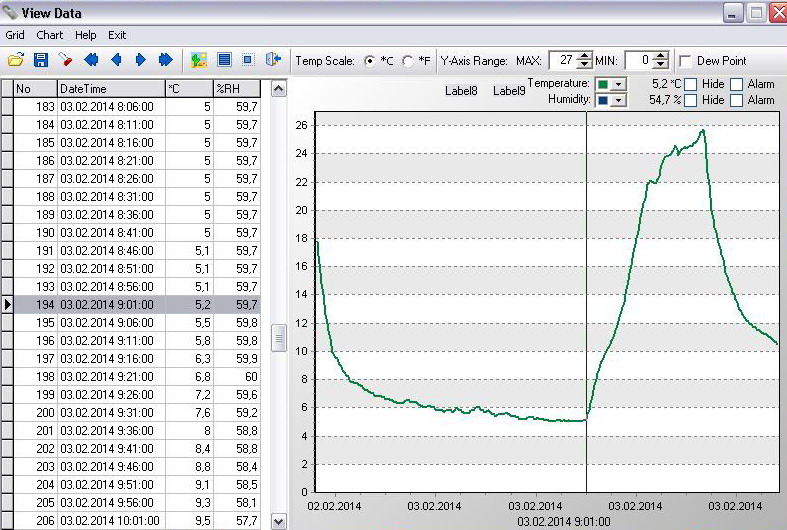Jump to first record with double-left arrow
The height and width of the screenshot is (530, 787).
tap(91, 60)
